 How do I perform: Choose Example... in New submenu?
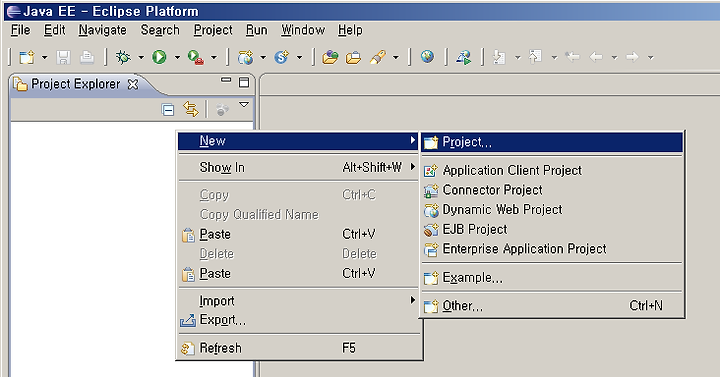[x=552, y=278]
